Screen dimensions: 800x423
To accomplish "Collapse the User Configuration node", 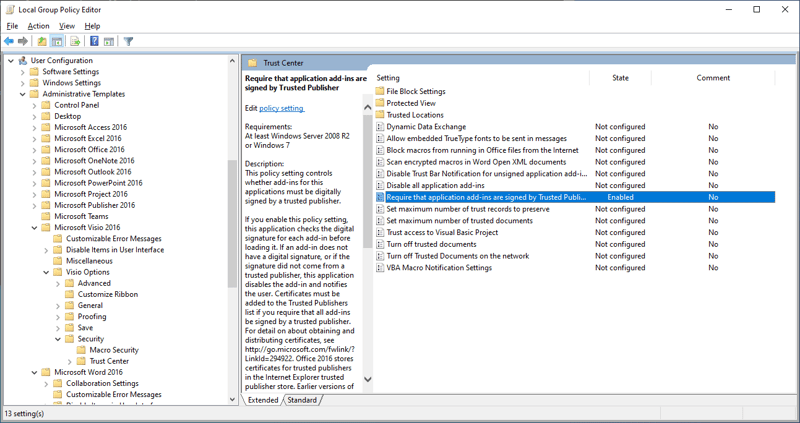I will point(11,60).
